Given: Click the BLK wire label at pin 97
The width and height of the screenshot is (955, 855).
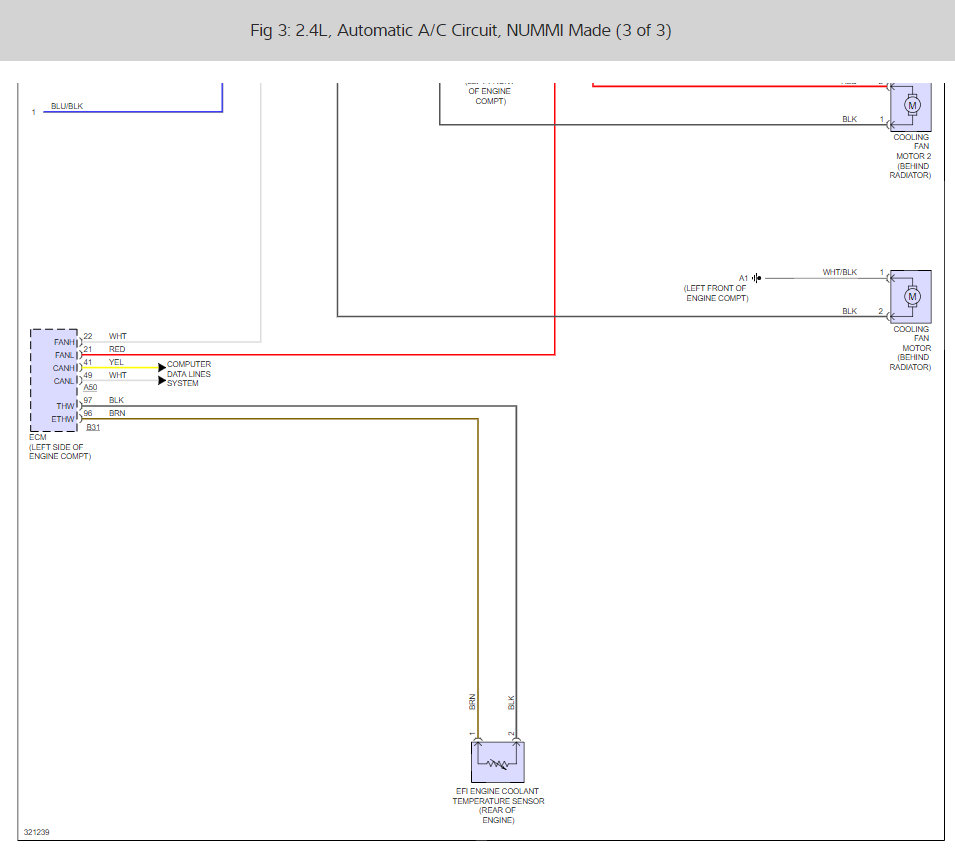Looking at the screenshot, I should click(116, 400).
